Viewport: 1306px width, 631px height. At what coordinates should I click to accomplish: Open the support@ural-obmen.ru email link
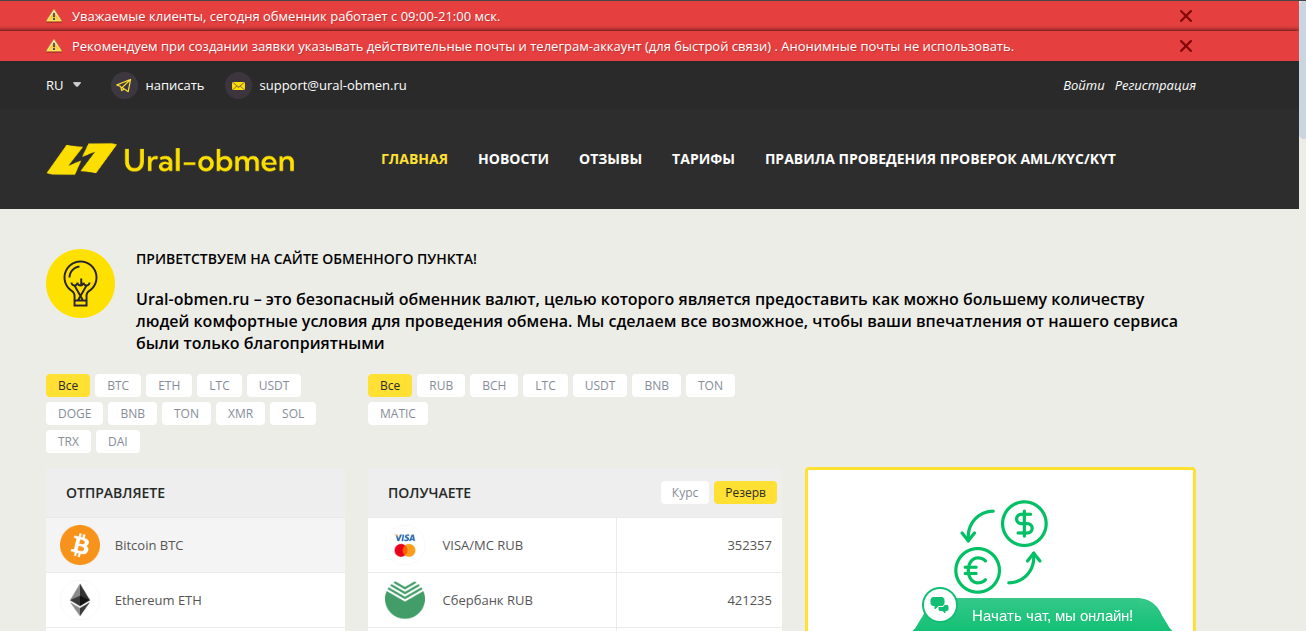[333, 86]
